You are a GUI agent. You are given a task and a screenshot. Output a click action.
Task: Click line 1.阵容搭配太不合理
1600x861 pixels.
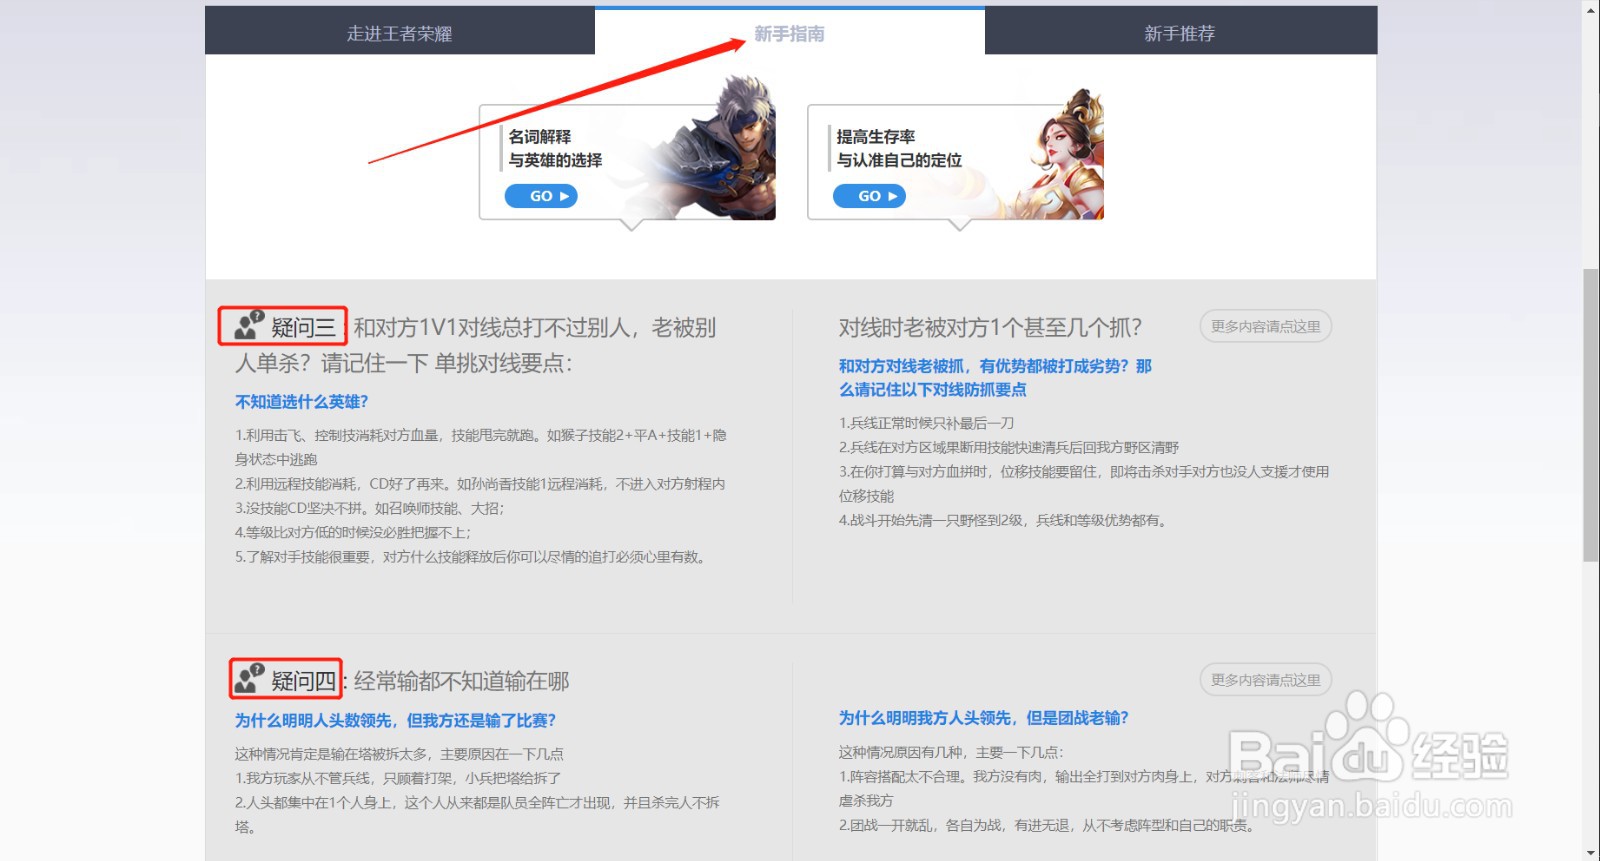point(1084,788)
